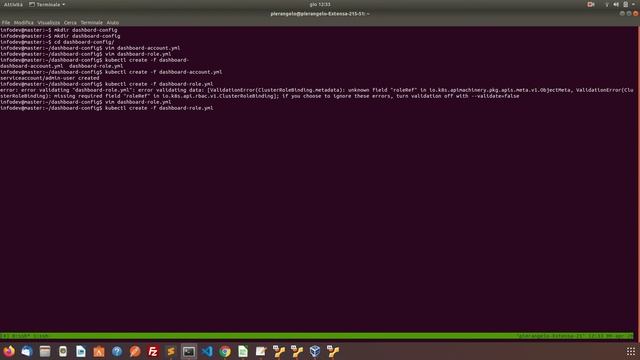Open the Aiuto menu
Image resolution: width=640 pixels, height=360 pixels.
113,22
